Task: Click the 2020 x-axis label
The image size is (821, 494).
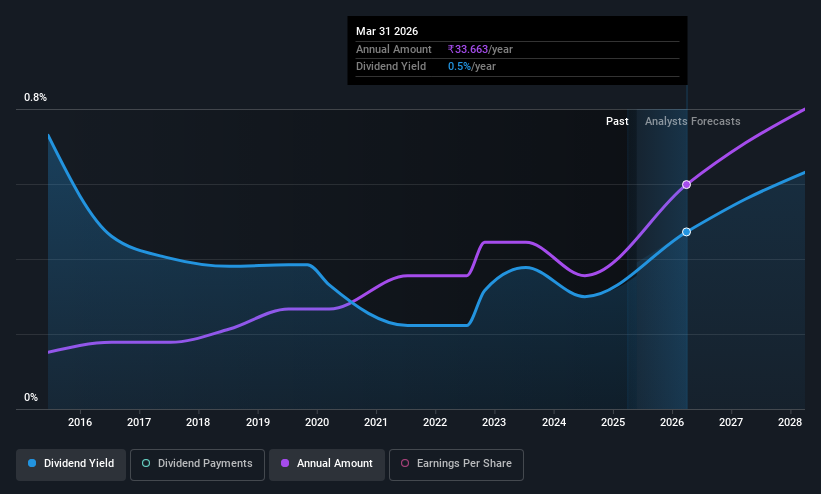Action: (317, 422)
